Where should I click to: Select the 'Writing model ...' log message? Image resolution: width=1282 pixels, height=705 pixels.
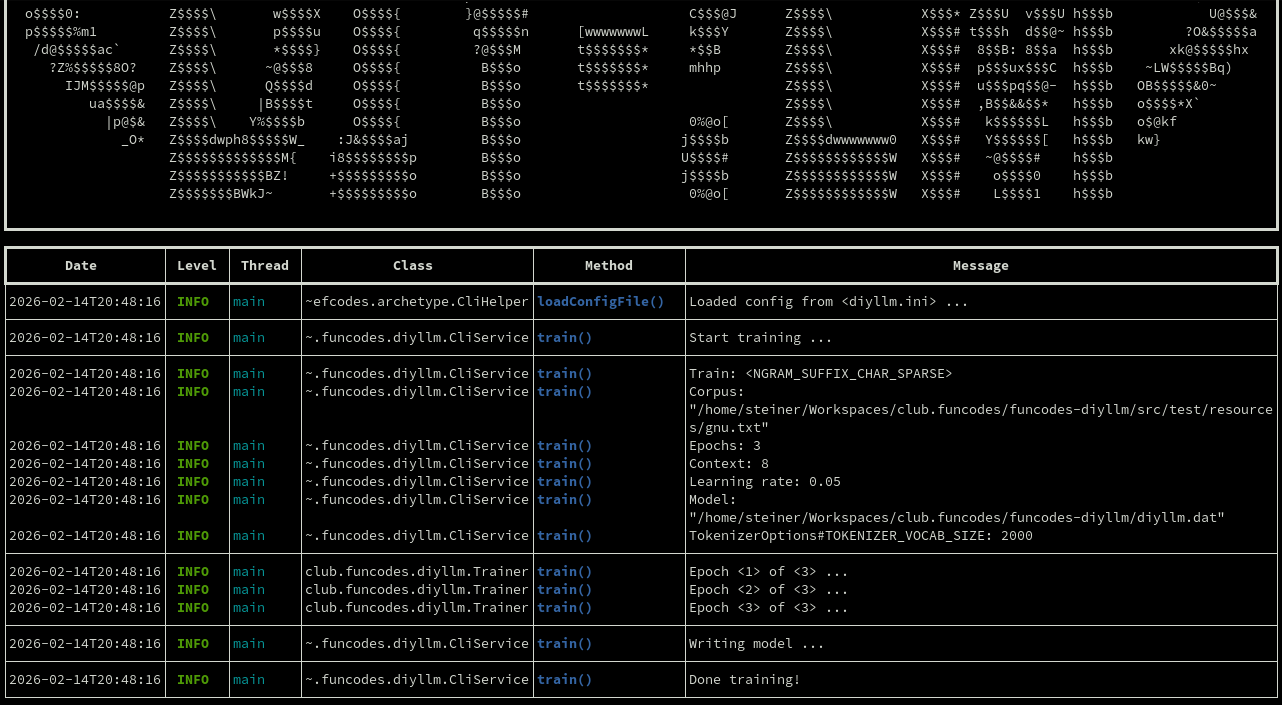tap(756, 643)
